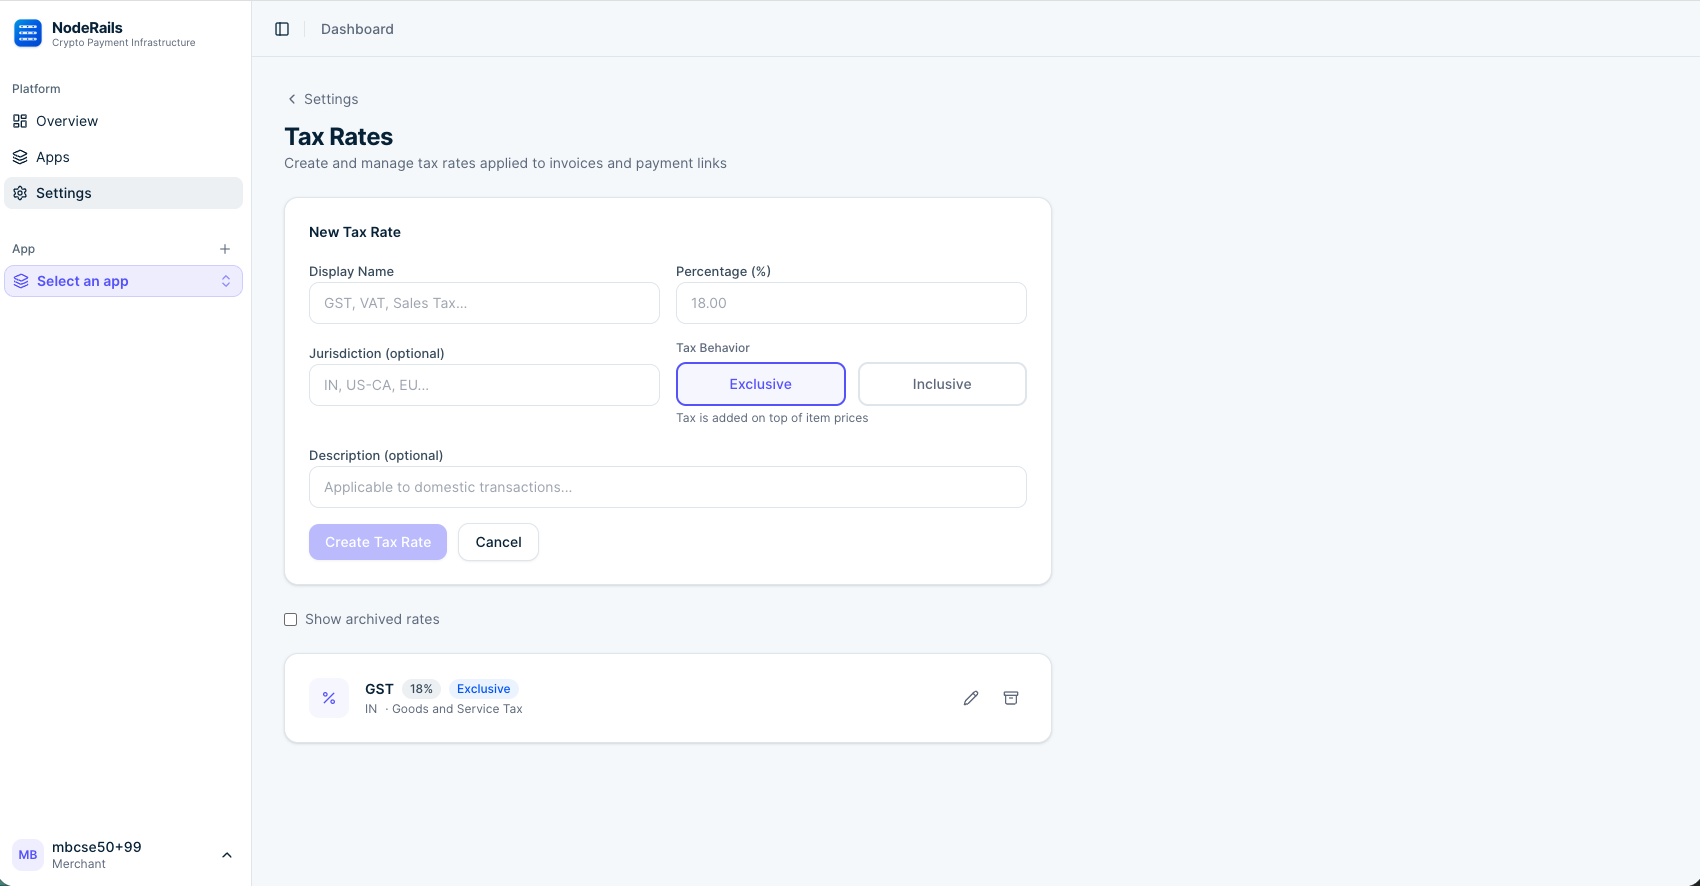Select Inclusive tax behavior

pyautogui.click(x=941, y=384)
